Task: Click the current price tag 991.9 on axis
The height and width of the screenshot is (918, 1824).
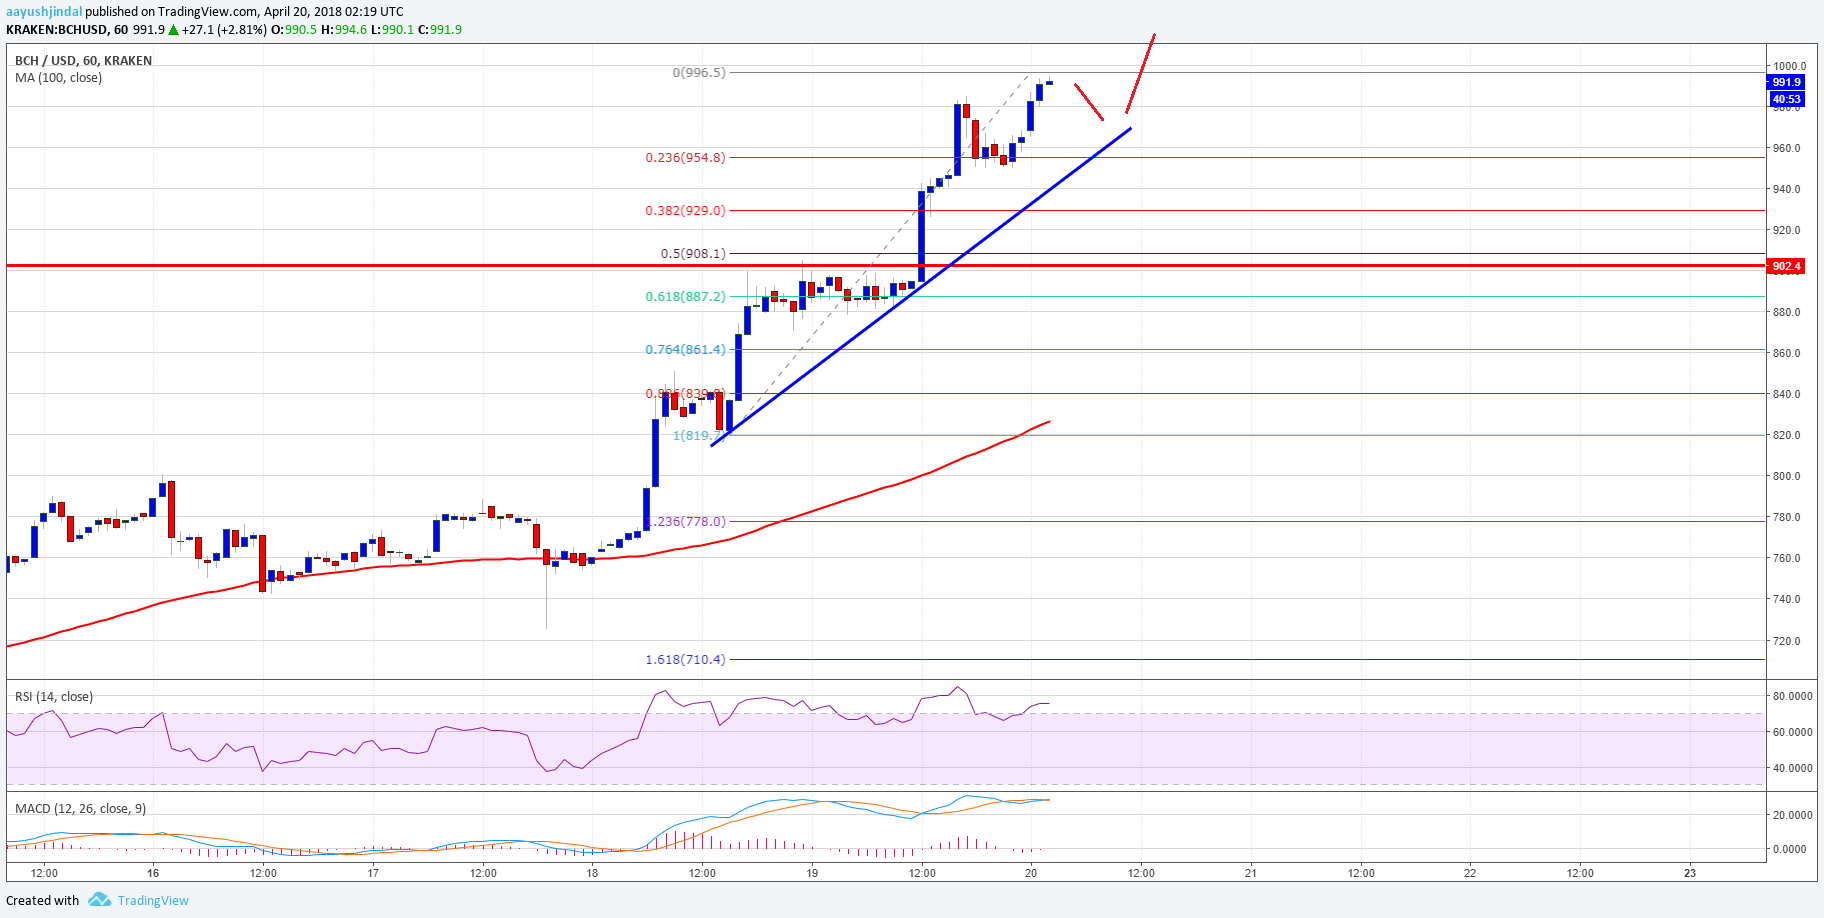Action: (1786, 82)
